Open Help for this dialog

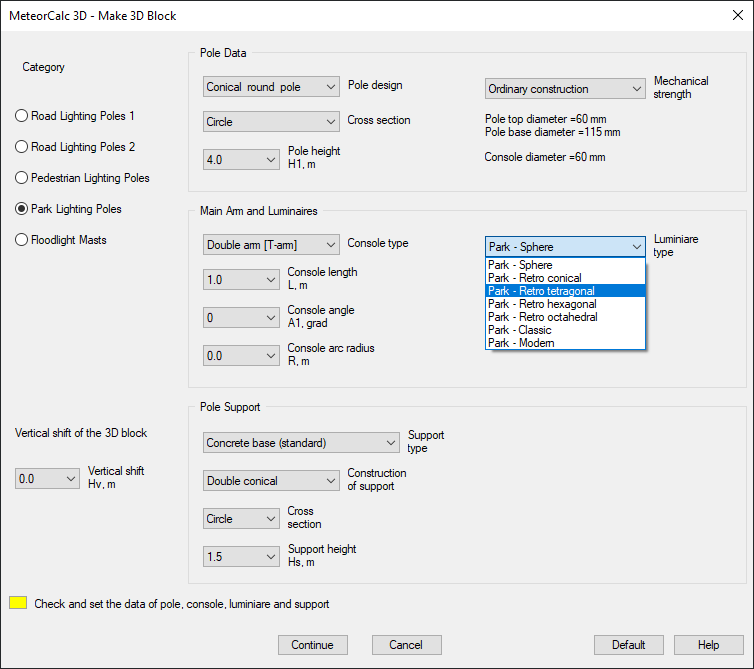coord(708,645)
